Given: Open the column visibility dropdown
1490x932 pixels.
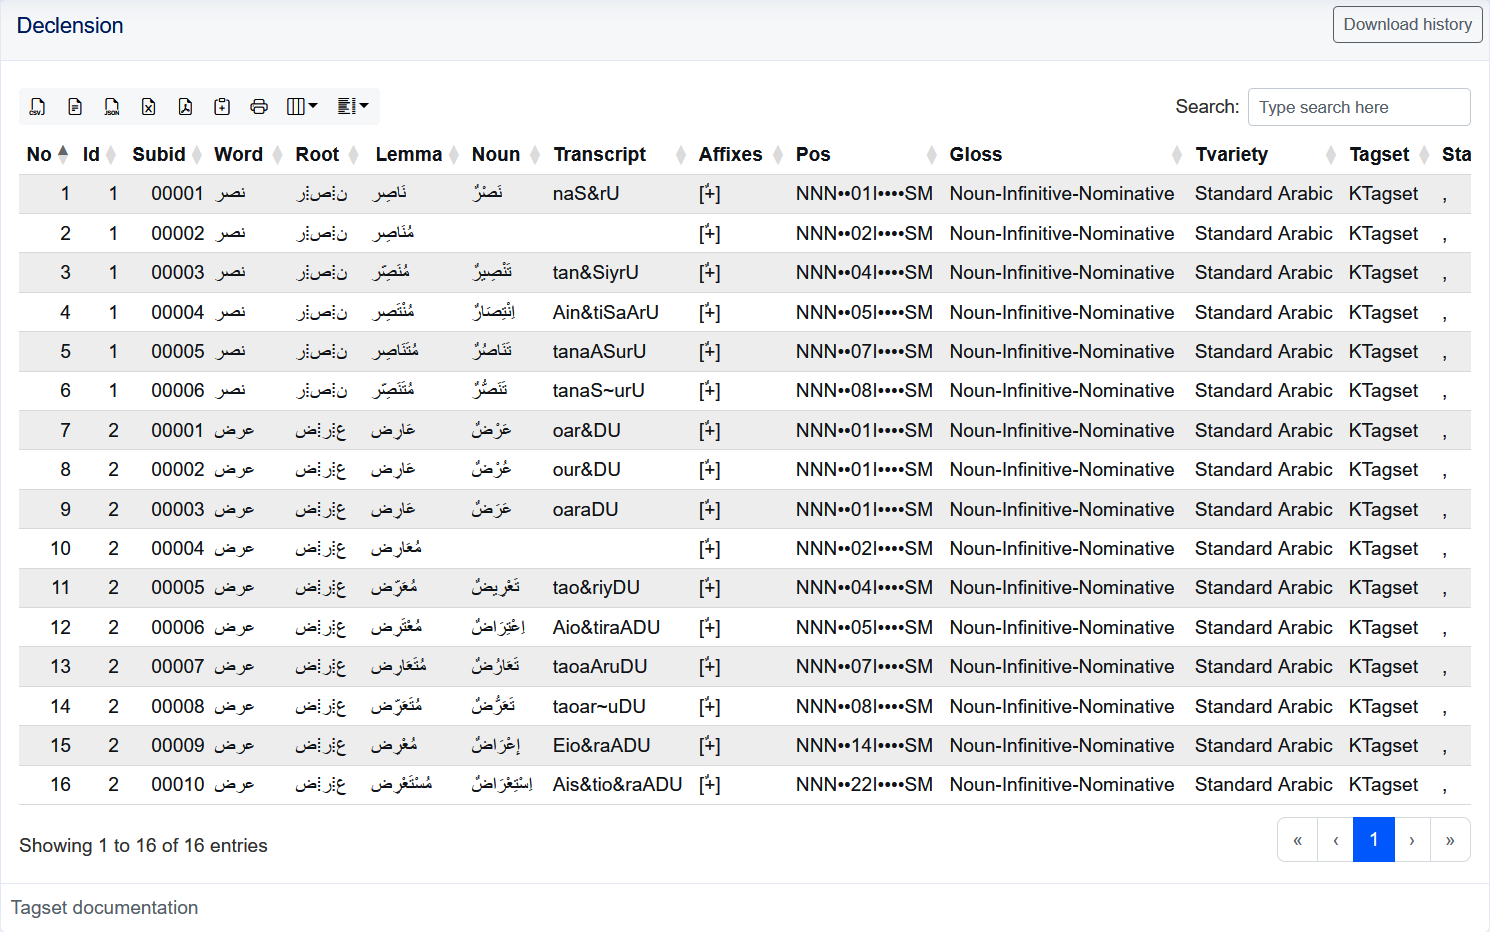Looking at the screenshot, I should pyautogui.click(x=302, y=107).
